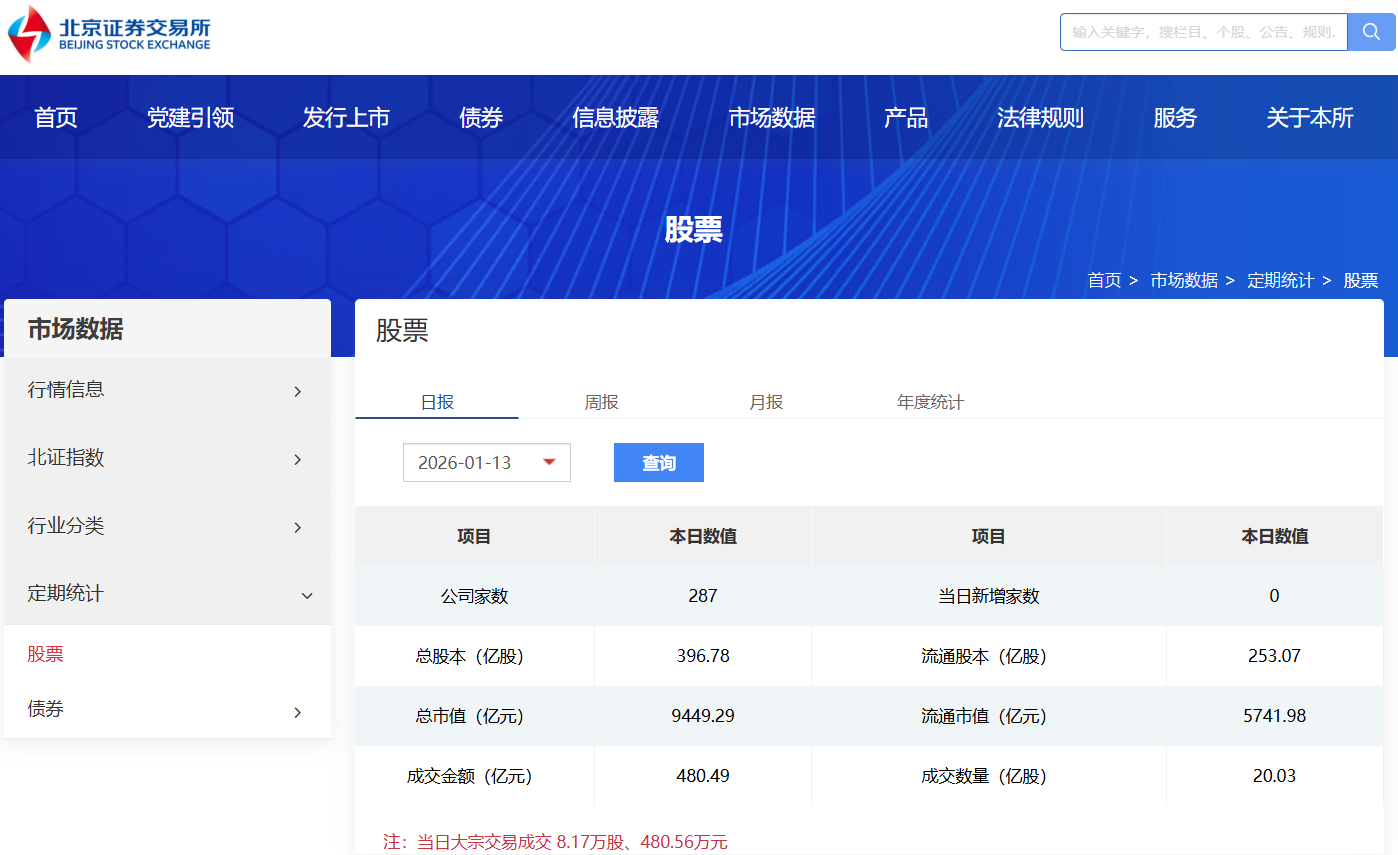
Task: Click the magnifier search icon button
Action: [x=1371, y=32]
